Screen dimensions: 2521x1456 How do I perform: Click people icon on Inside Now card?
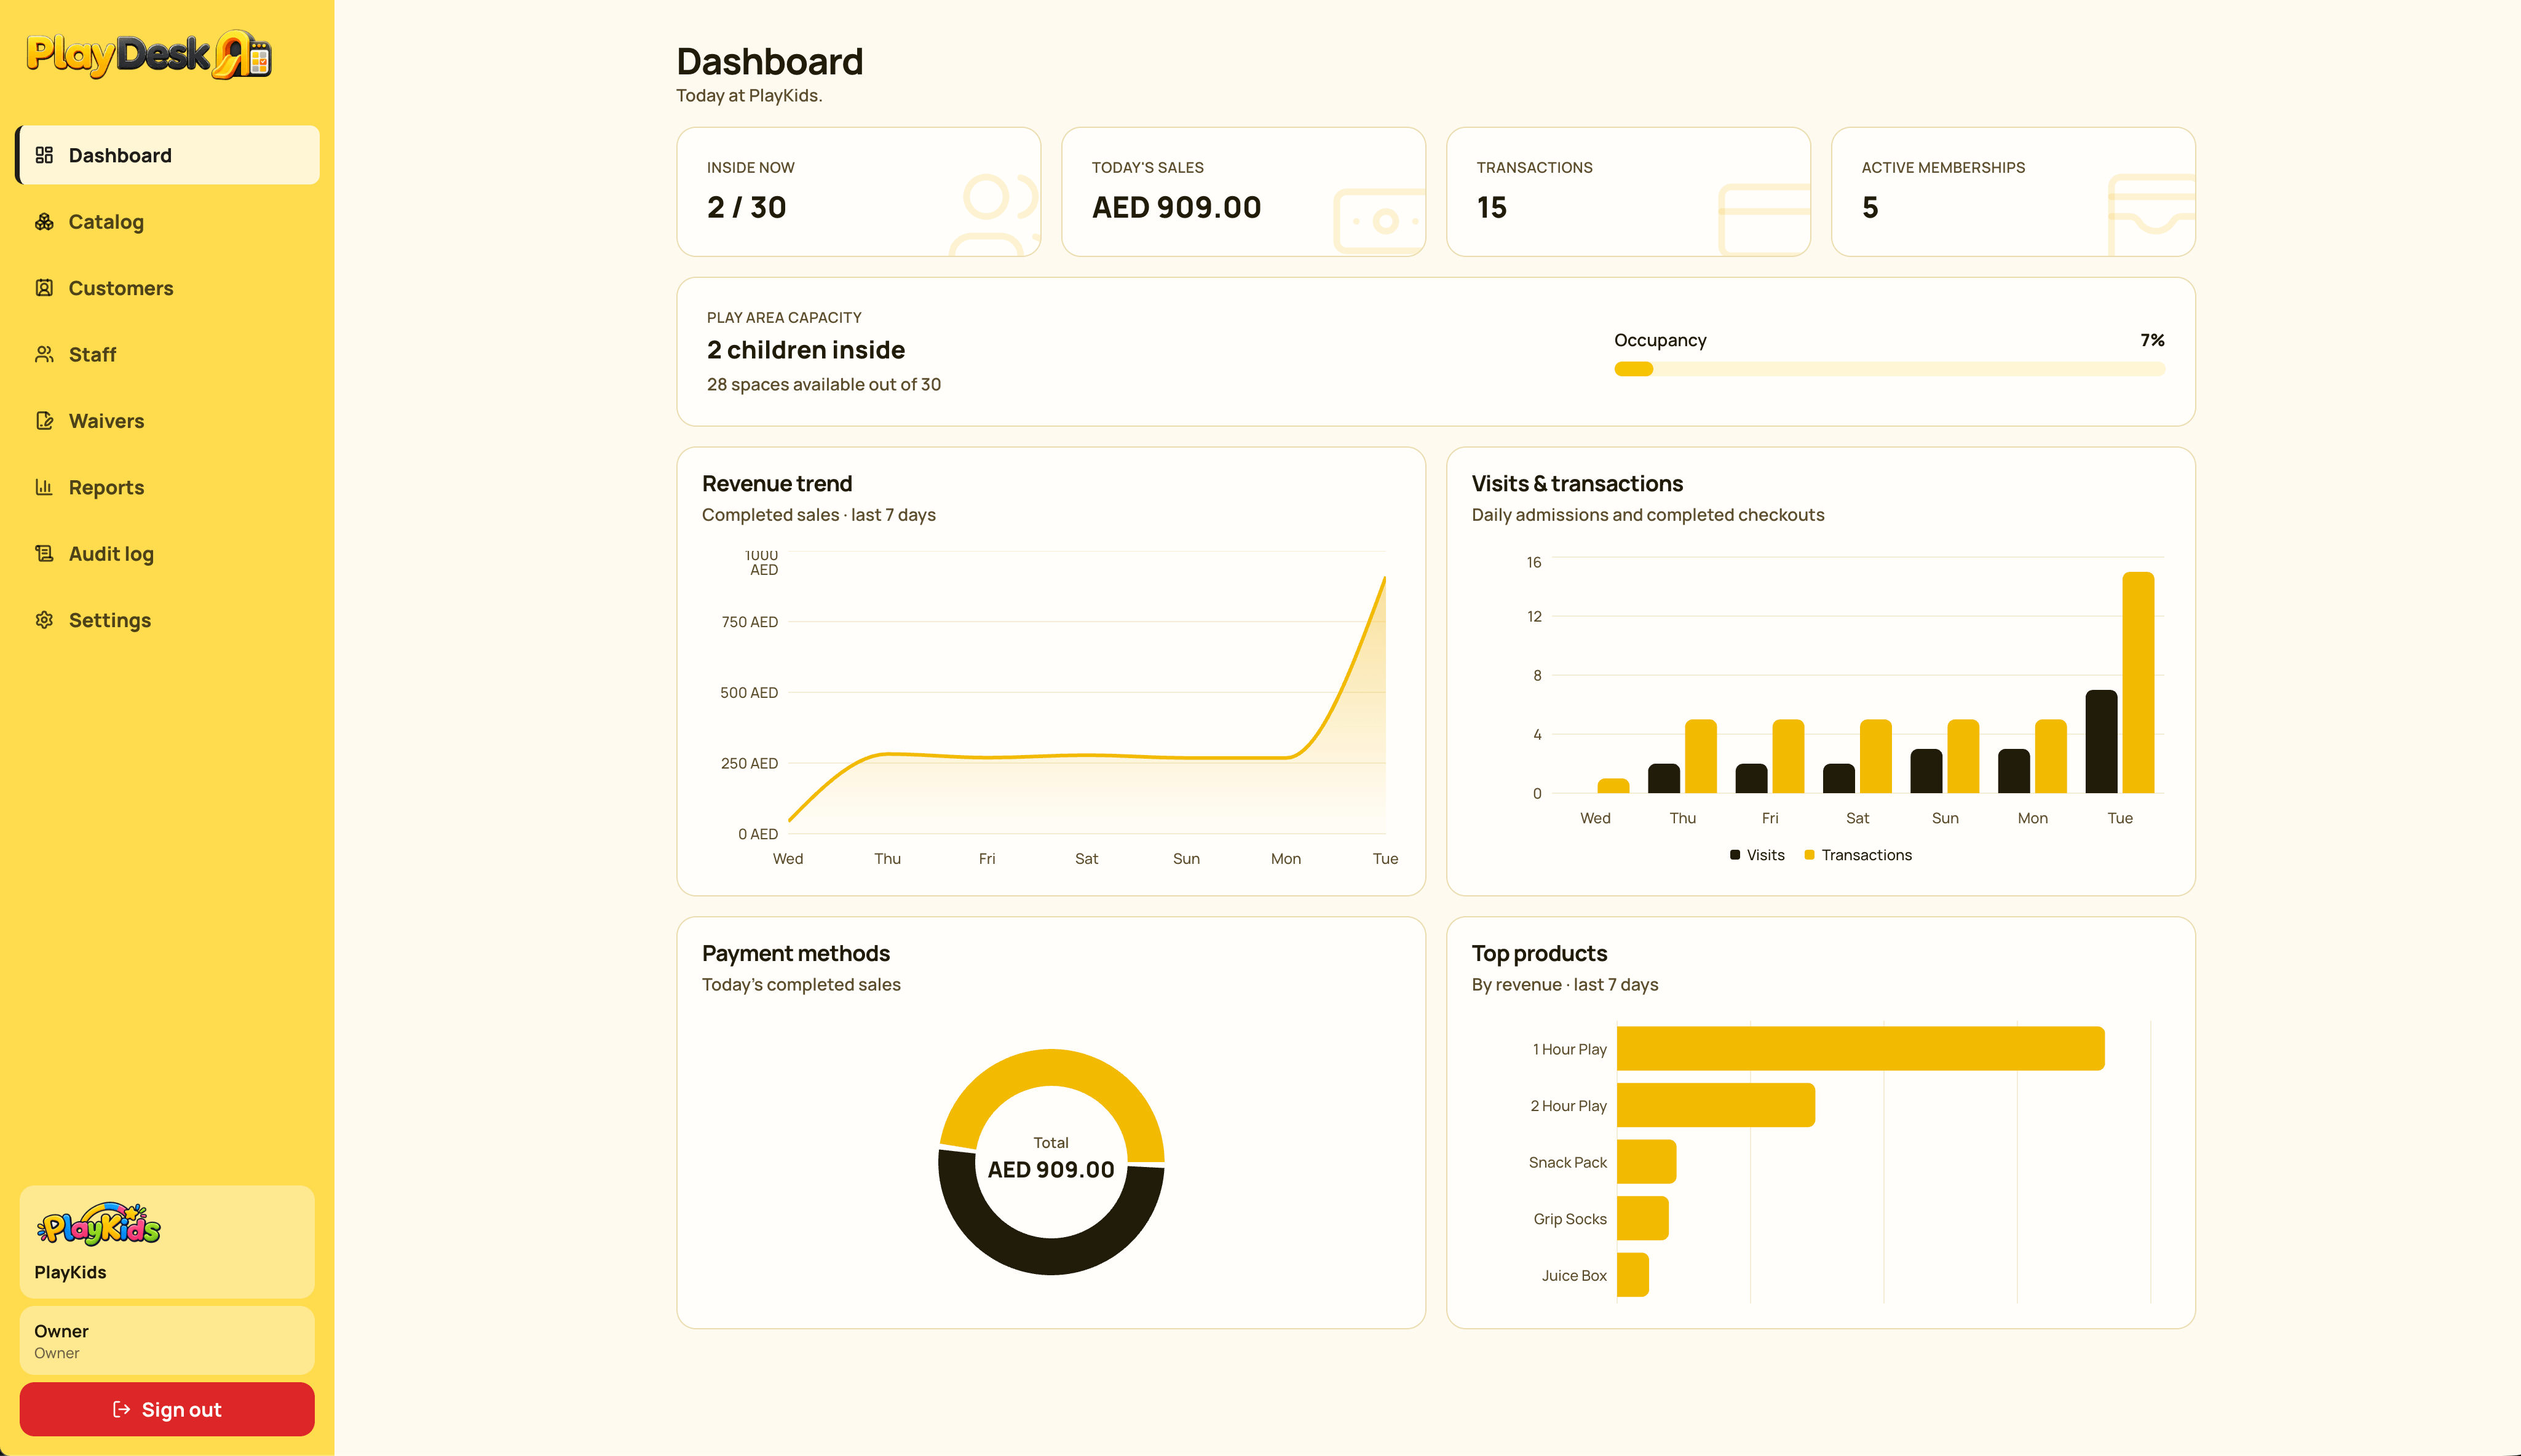995,214
